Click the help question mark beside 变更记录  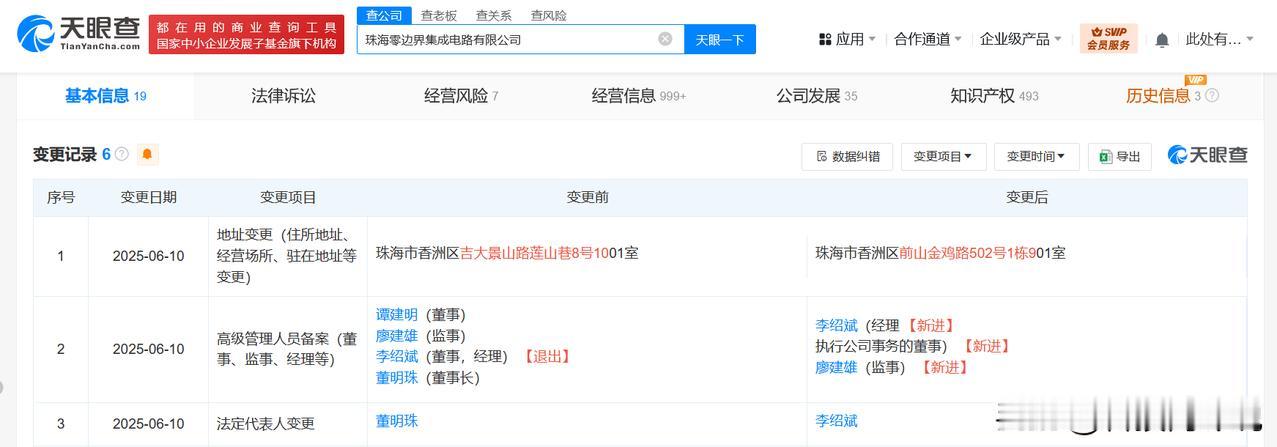tap(122, 154)
